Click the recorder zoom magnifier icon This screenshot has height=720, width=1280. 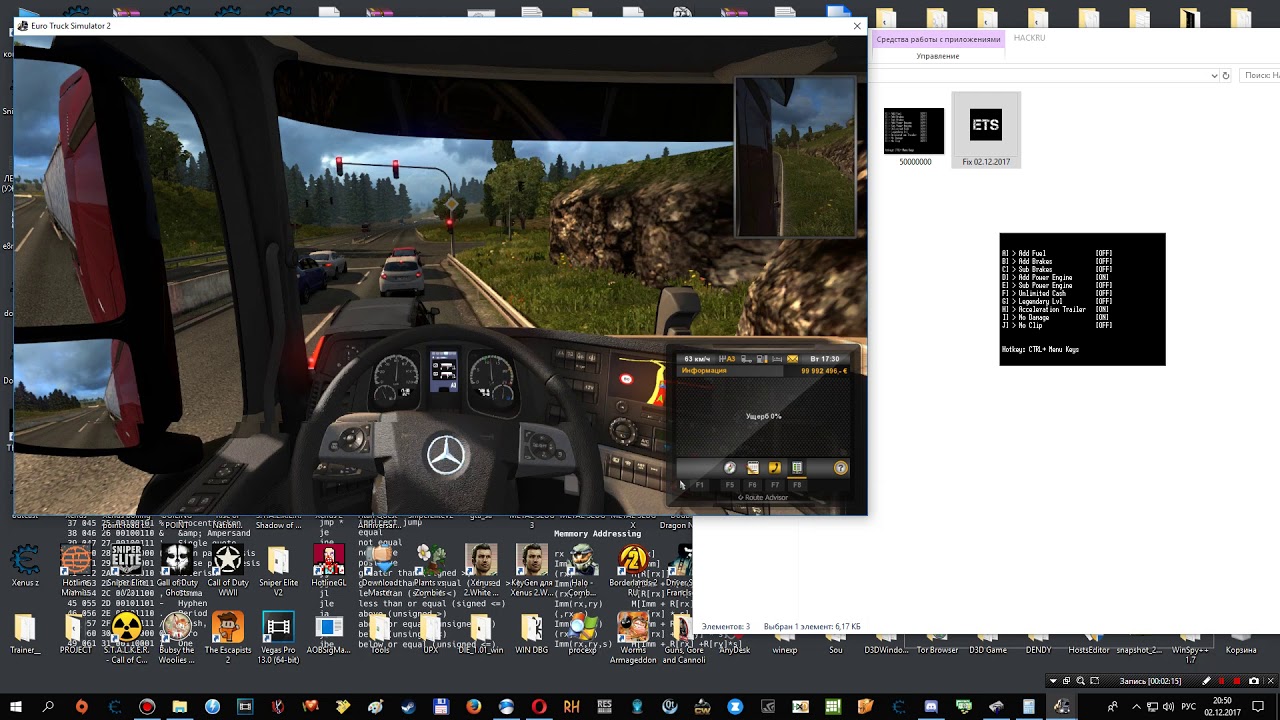click(x=1080, y=681)
